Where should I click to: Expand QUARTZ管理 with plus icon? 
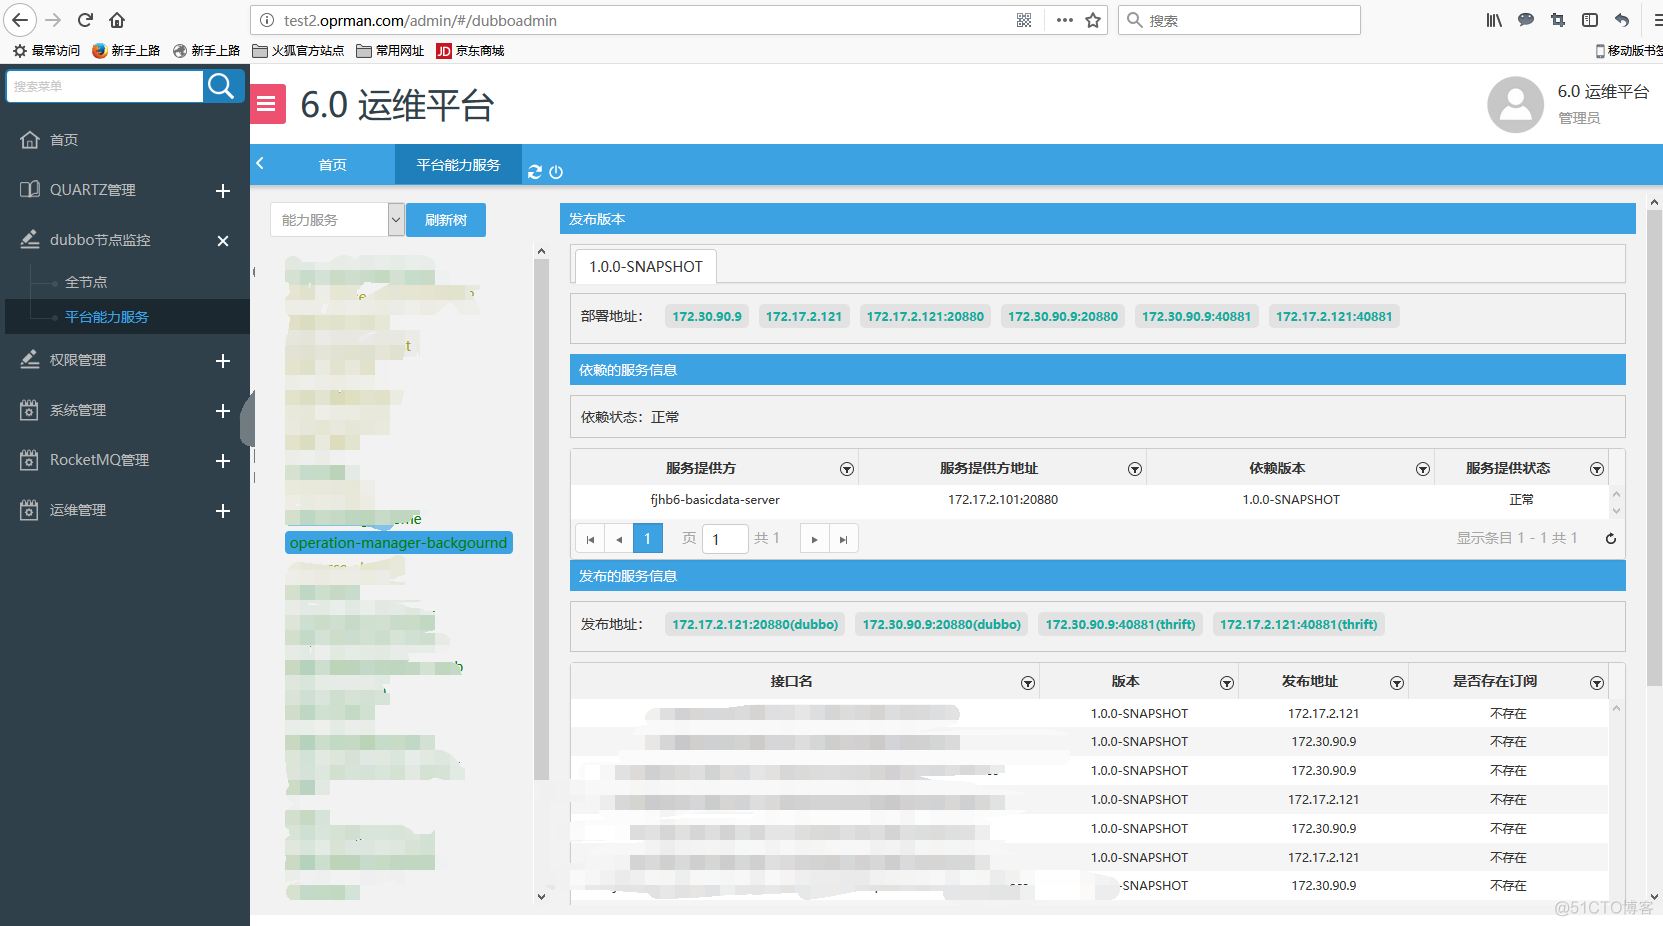(x=223, y=191)
